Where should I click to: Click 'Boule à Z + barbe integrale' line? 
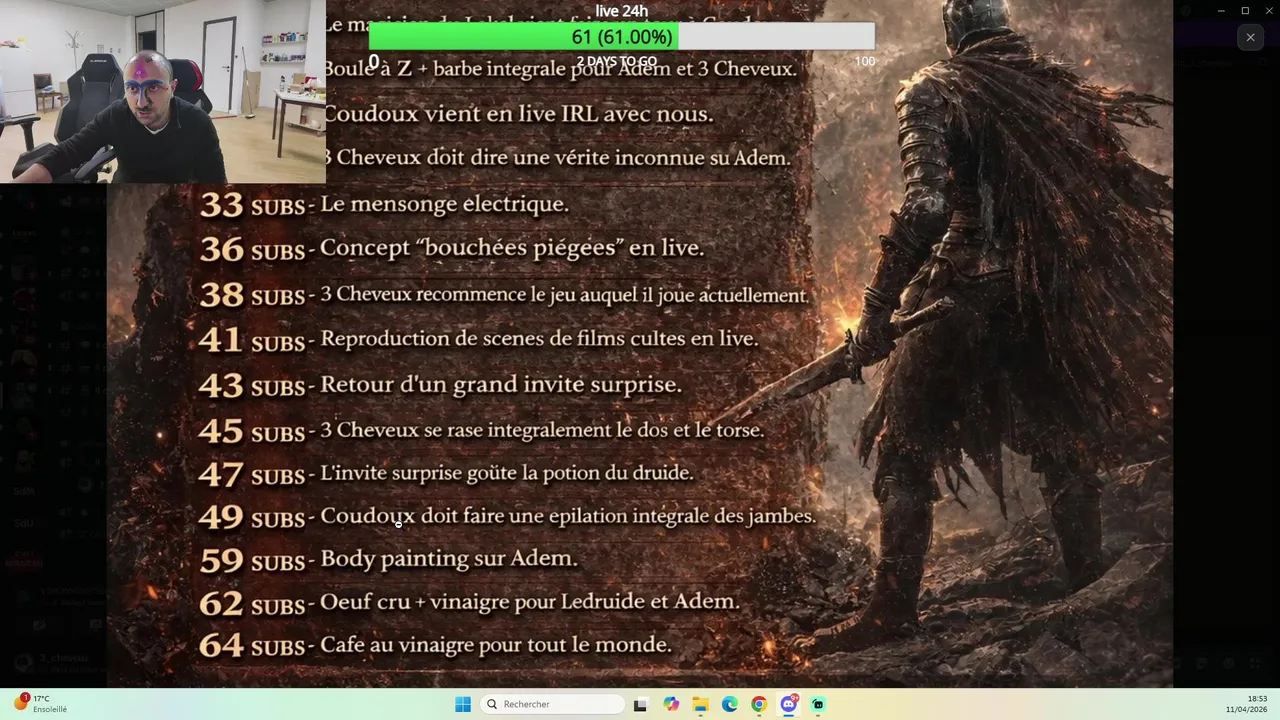[561, 69]
